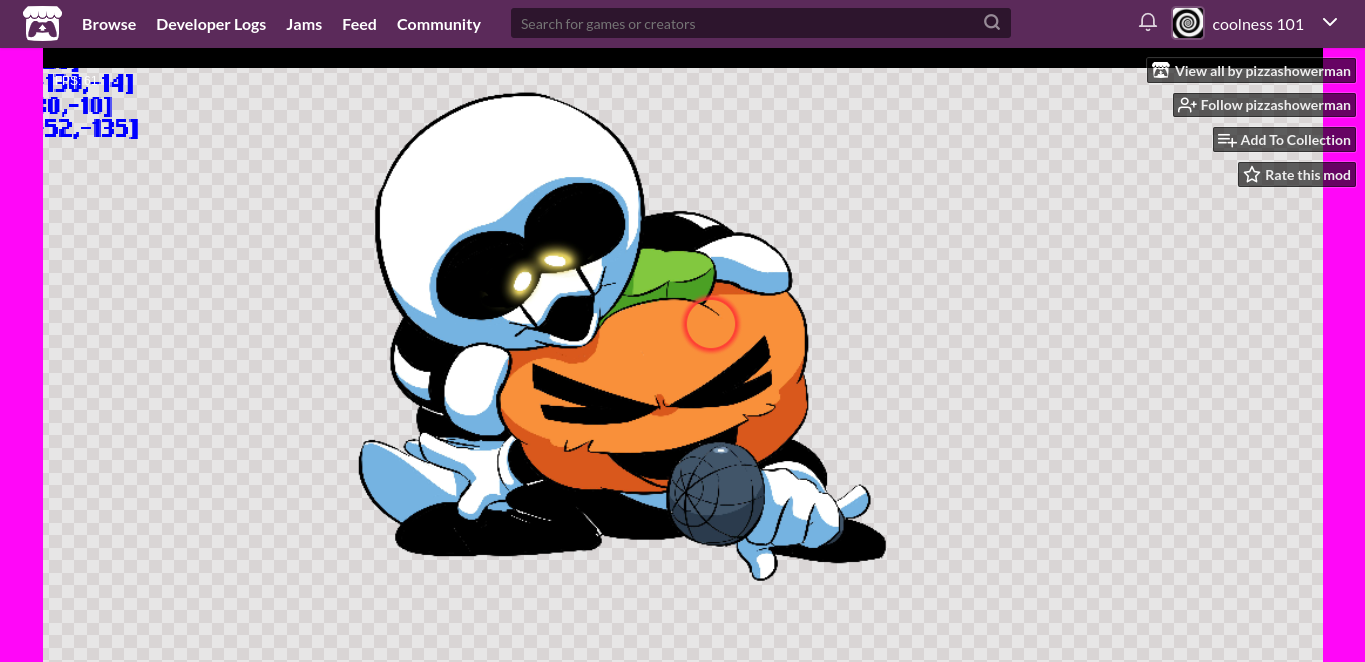The width and height of the screenshot is (1365, 662).
Task: Click the playlist-plus icon in Add To Collection
Action: click(1227, 140)
